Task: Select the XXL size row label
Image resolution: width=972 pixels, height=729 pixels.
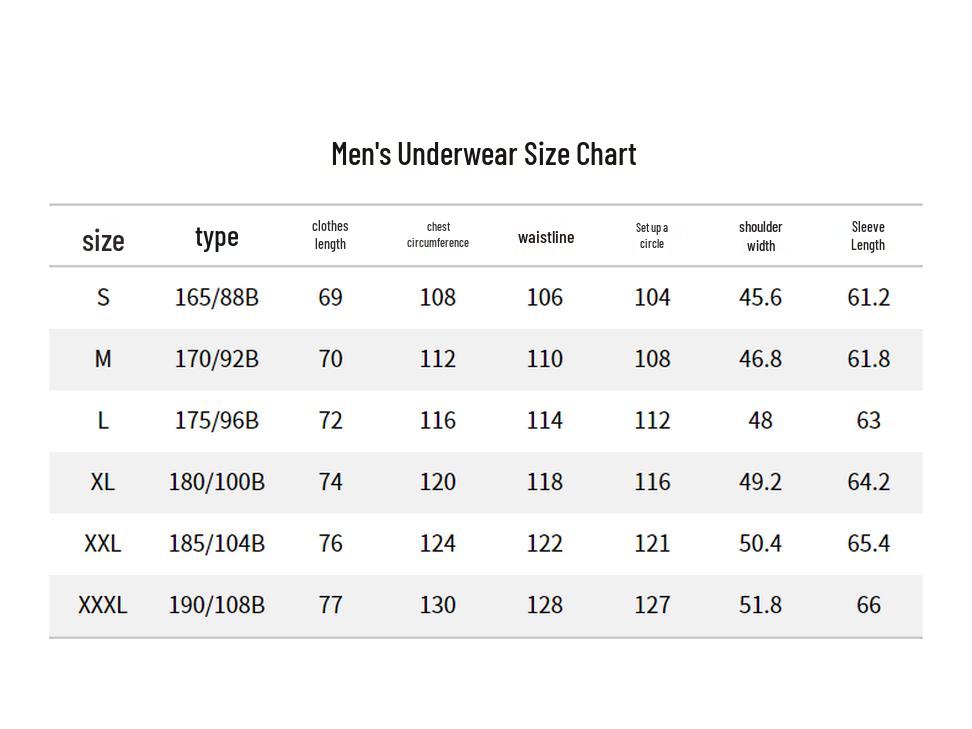Action: pos(103,543)
